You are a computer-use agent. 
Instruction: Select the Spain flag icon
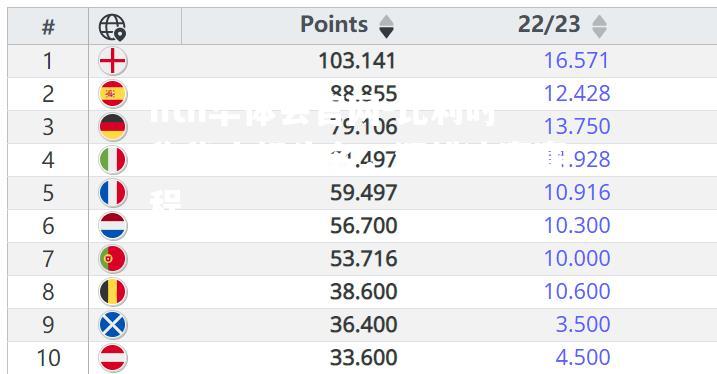(x=112, y=94)
